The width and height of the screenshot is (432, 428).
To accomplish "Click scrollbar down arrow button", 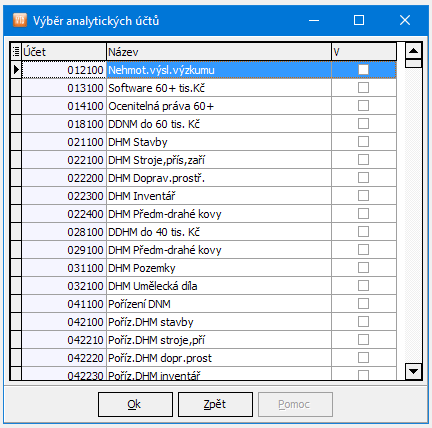I will (413, 371).
